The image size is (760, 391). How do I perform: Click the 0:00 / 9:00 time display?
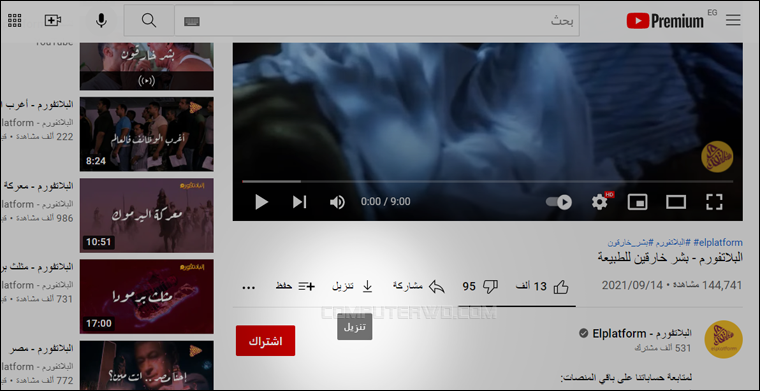click(x=385, y=202)
